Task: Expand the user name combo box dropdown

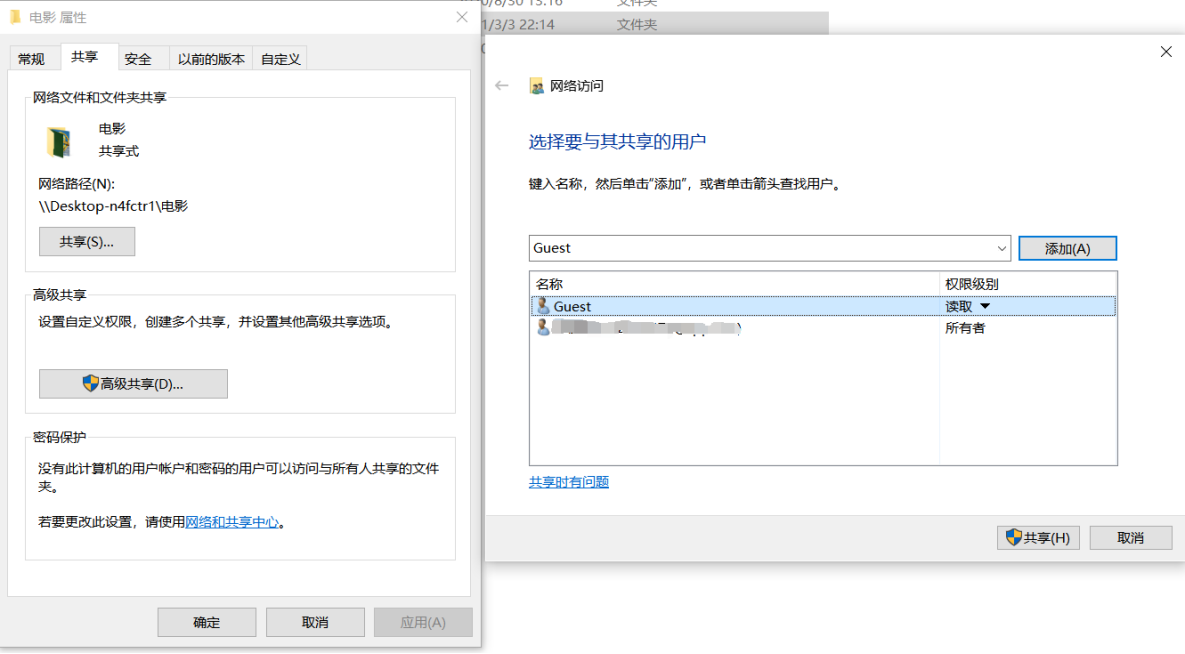Action: pos(1002,248)
